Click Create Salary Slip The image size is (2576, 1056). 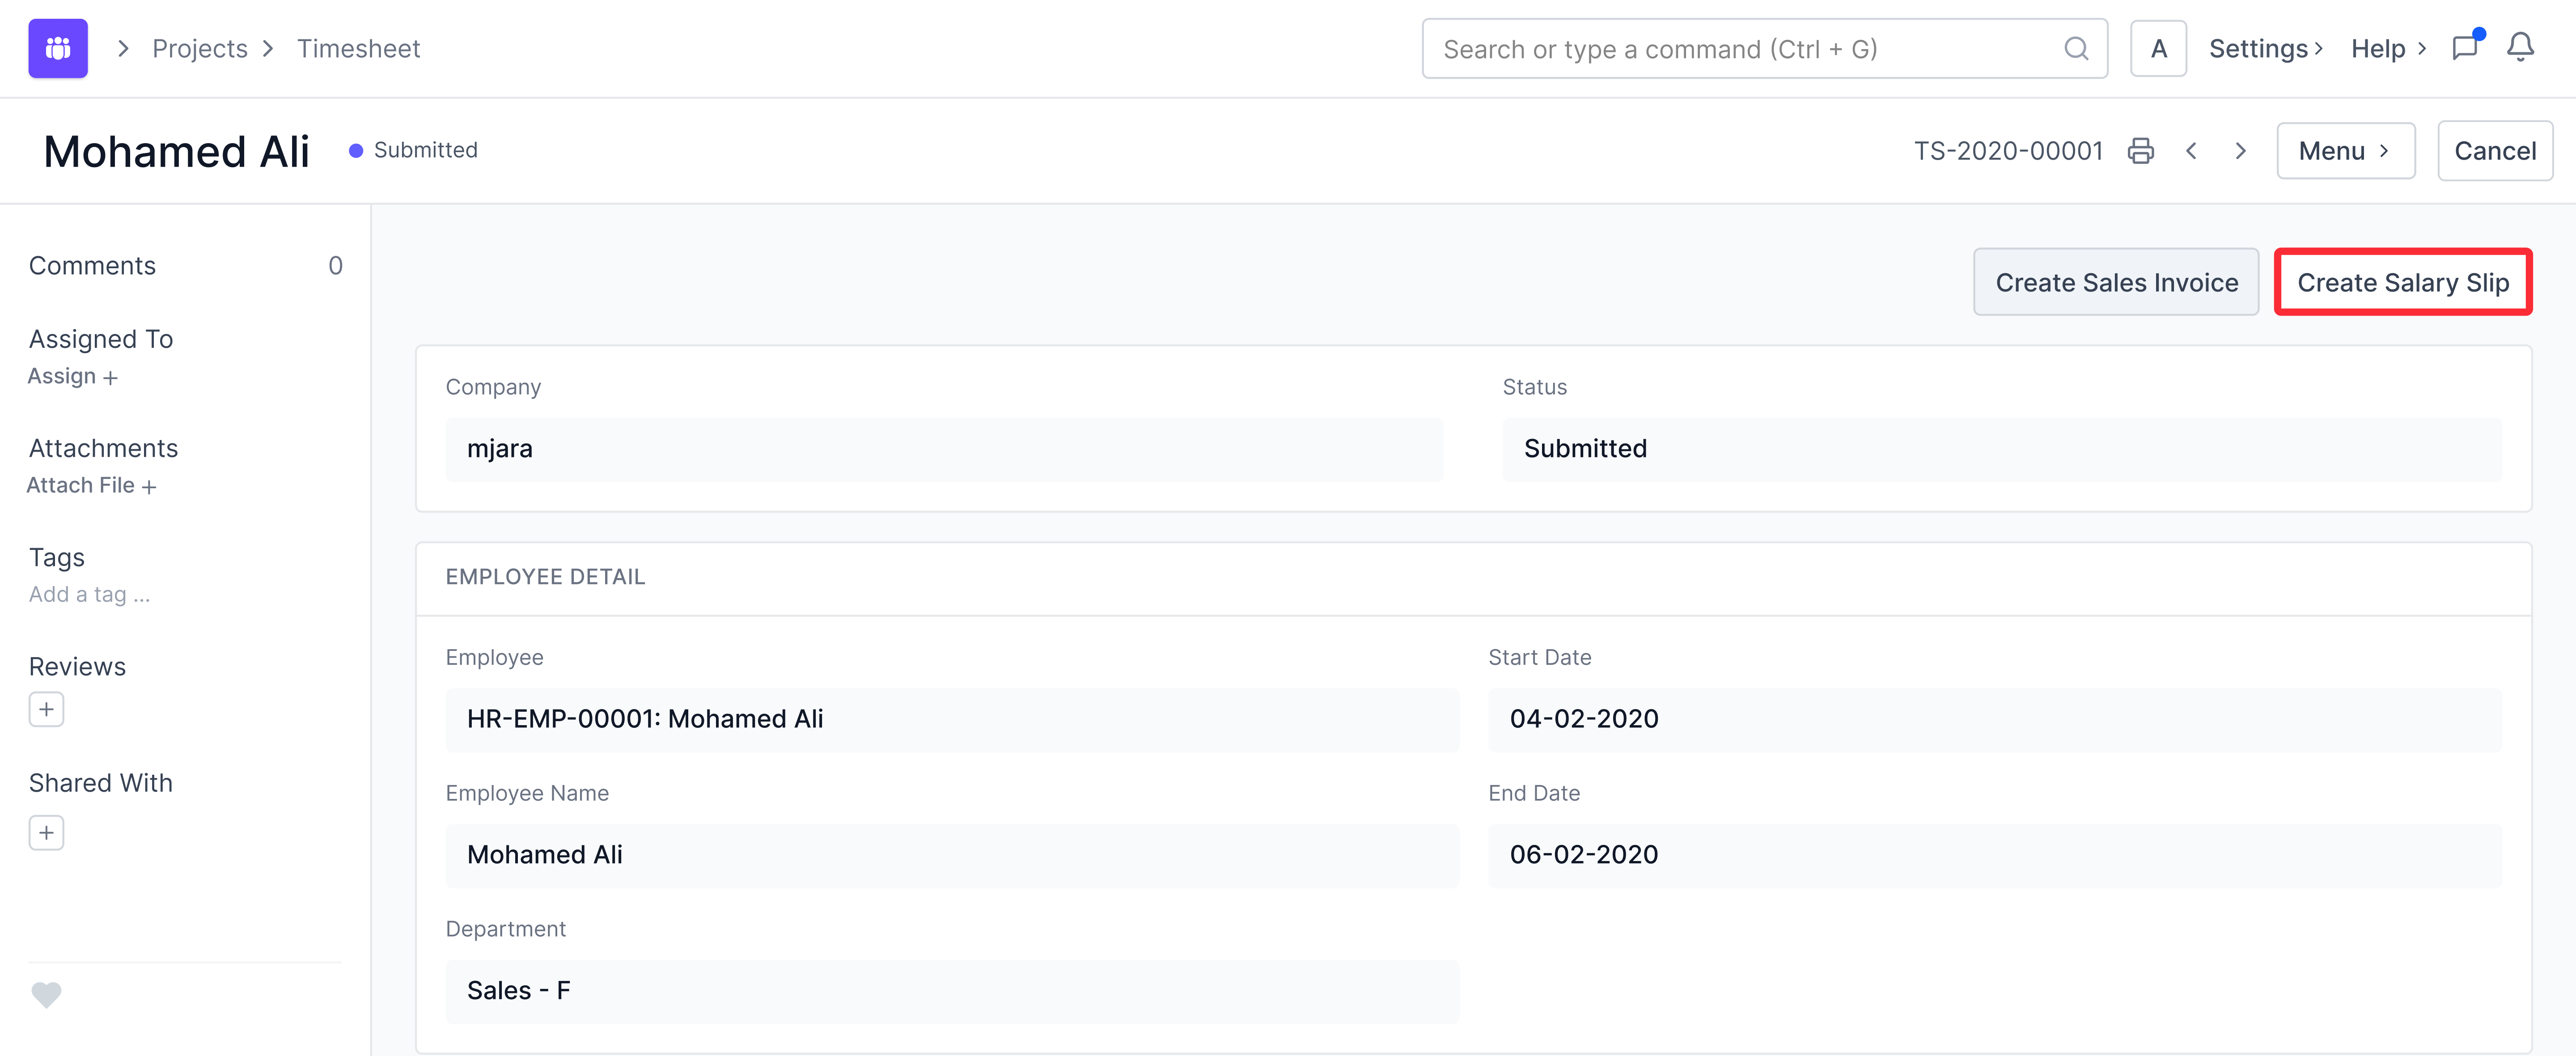click(x=2402, y=282)
